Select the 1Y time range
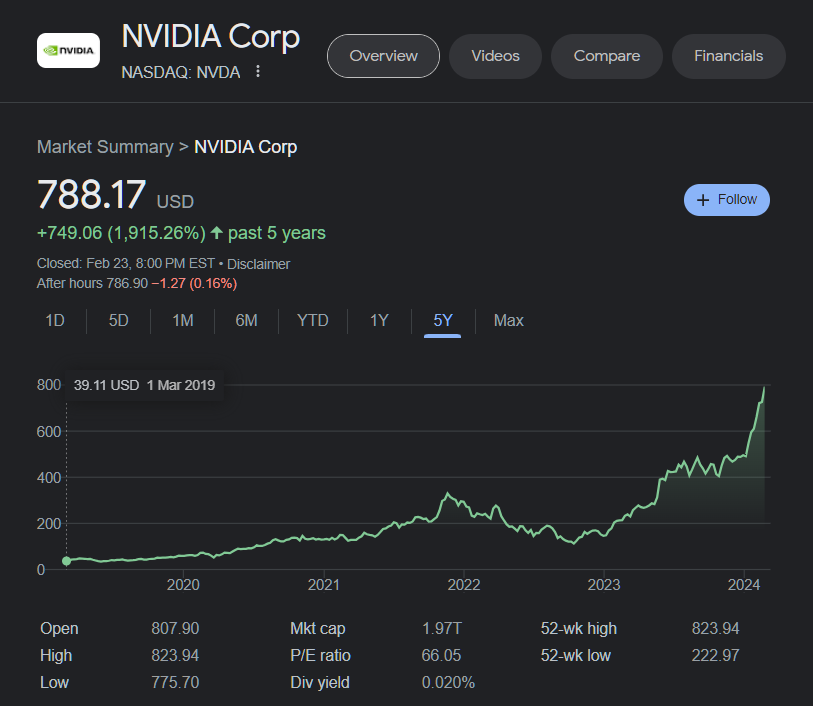 pos(379,320)
